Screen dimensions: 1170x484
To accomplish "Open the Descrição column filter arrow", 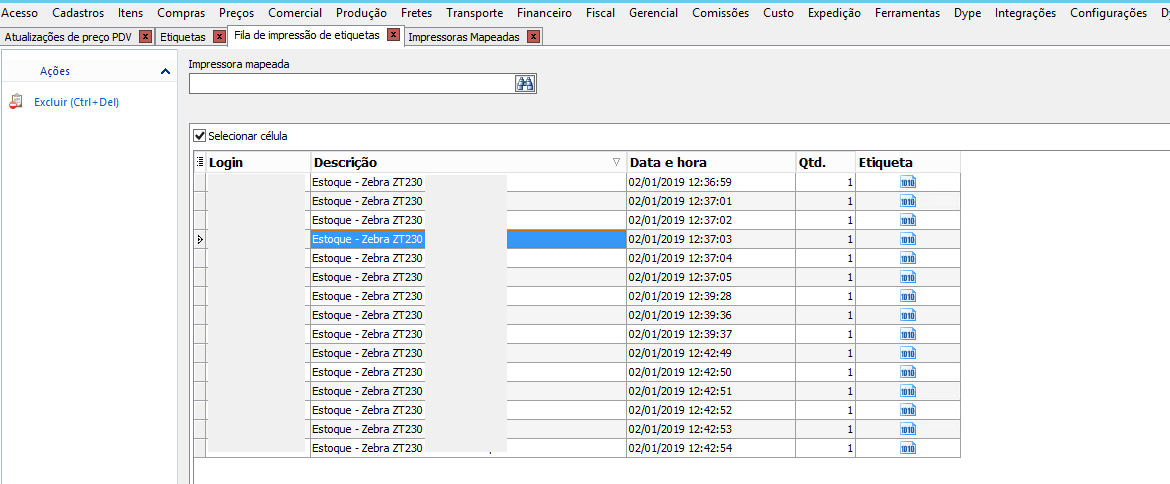I will [x=616, y=162].
